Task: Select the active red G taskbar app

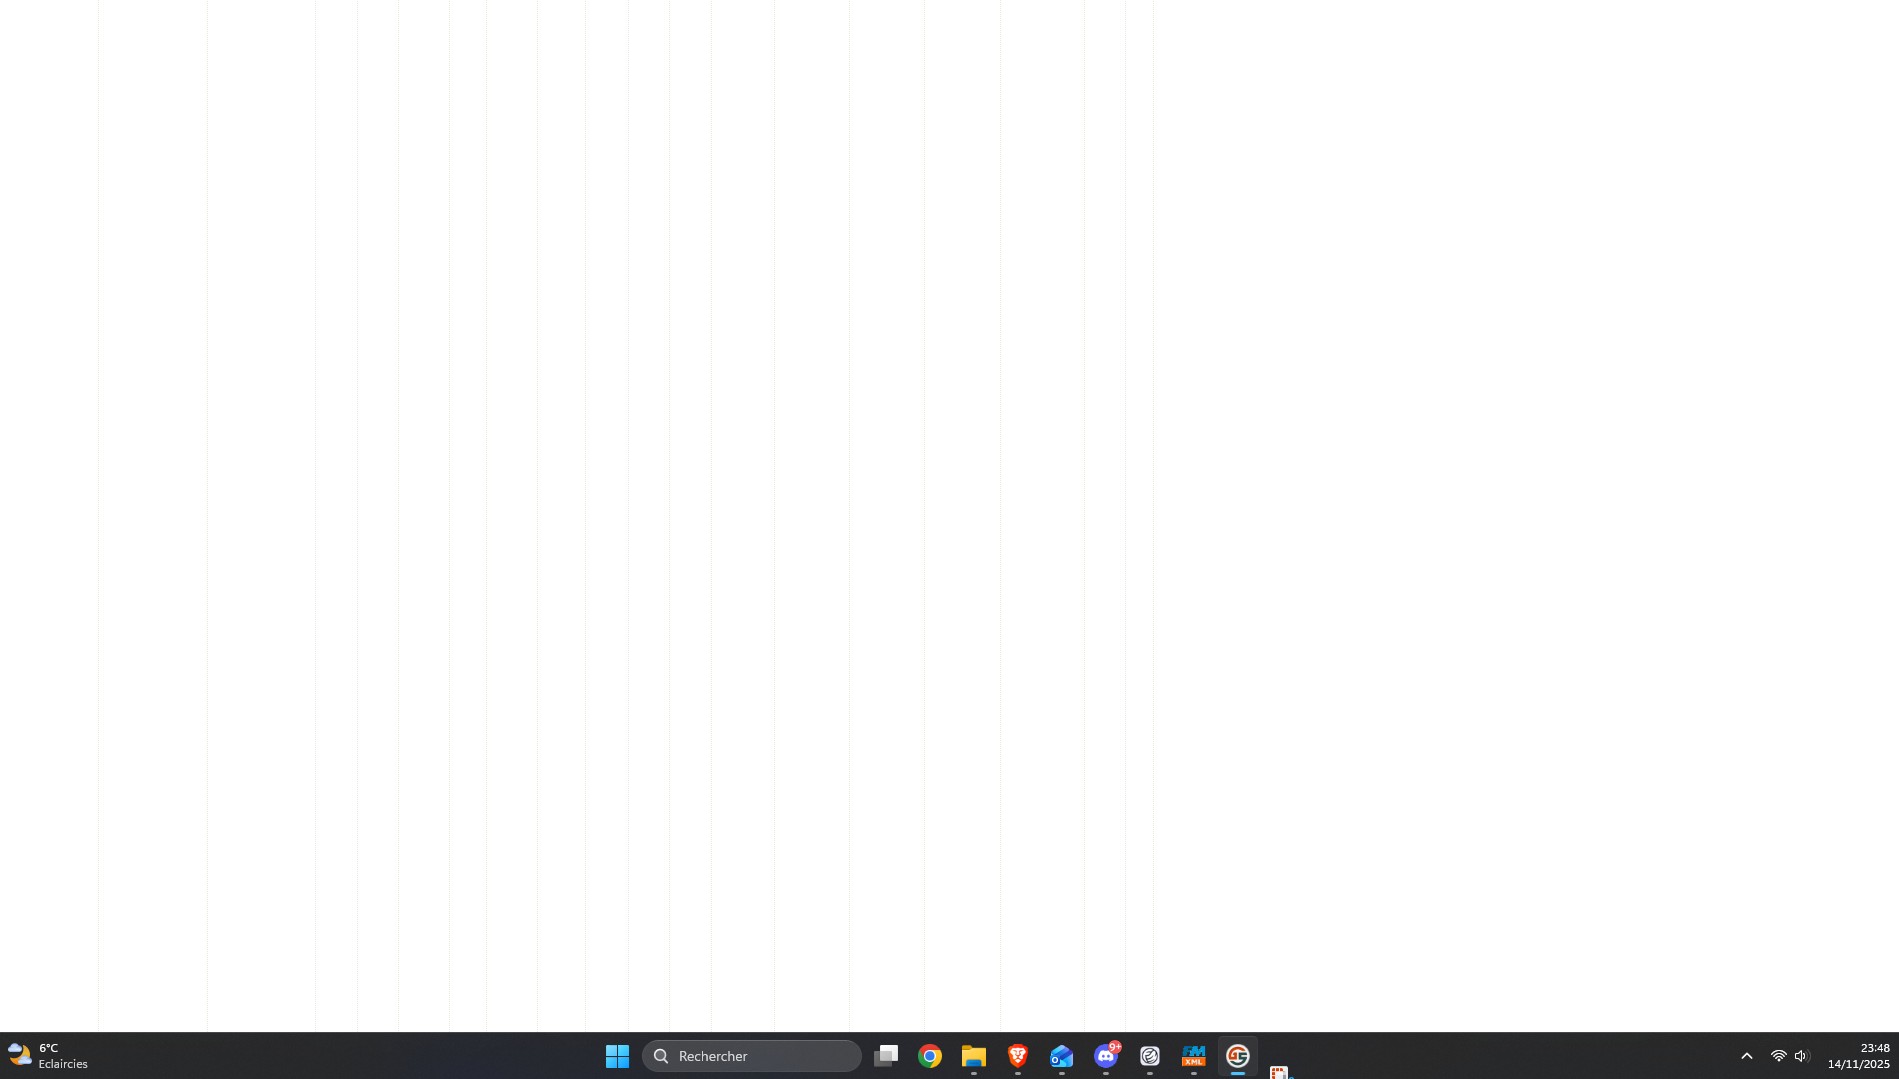Action: 1238,1056
